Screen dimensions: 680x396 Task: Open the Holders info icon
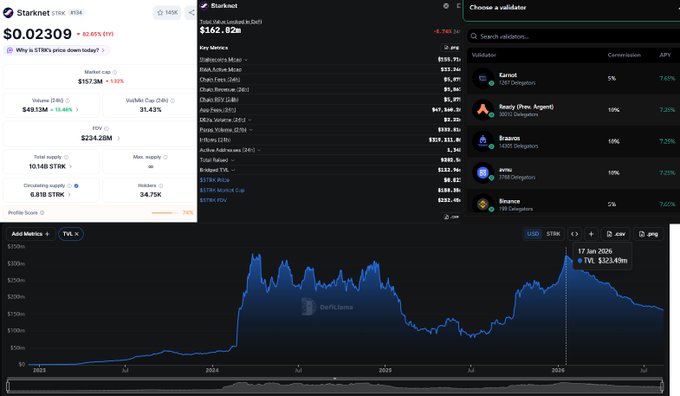point(160,186)
